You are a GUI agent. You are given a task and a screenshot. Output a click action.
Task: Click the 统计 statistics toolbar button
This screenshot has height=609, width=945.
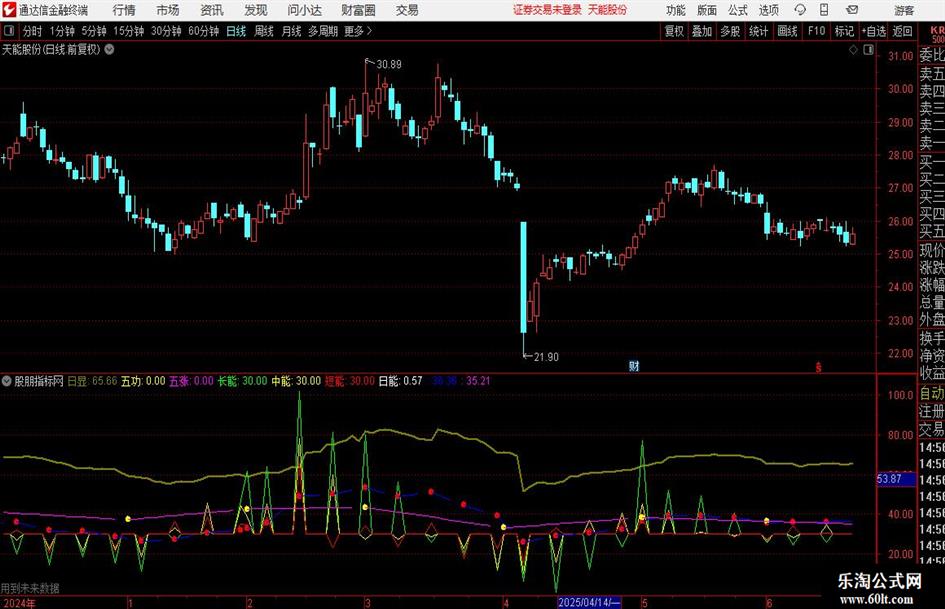click(x=758, y=31)
